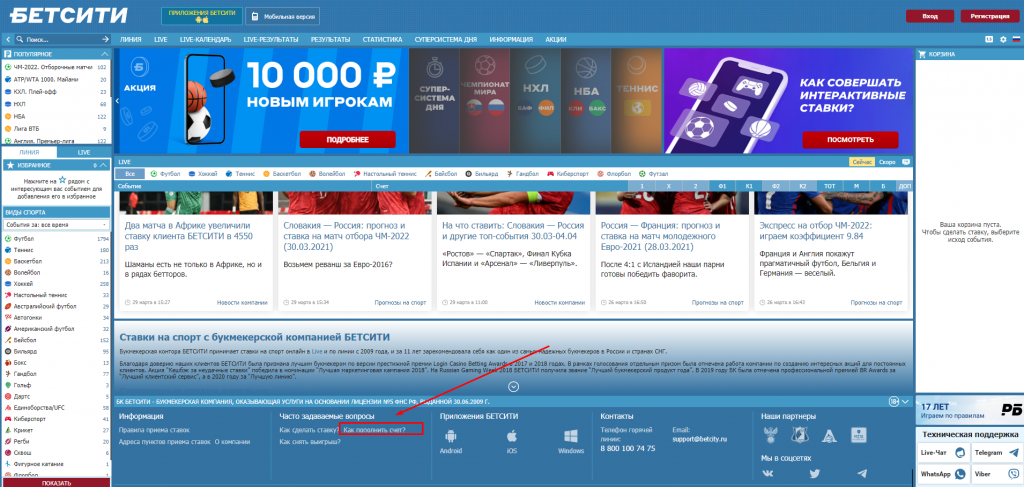Open Telegram support chat
This screenshot has width=1024, height=487.
tap(991, 453)
